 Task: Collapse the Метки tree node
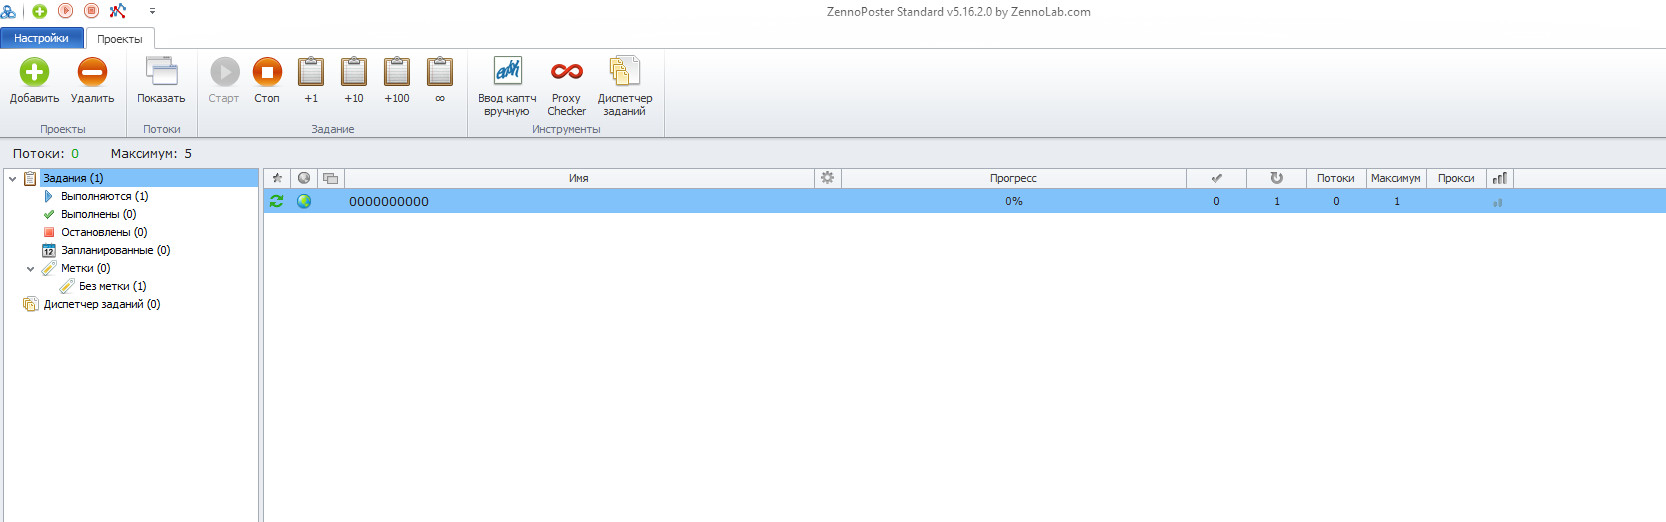[x=30, y=269]
